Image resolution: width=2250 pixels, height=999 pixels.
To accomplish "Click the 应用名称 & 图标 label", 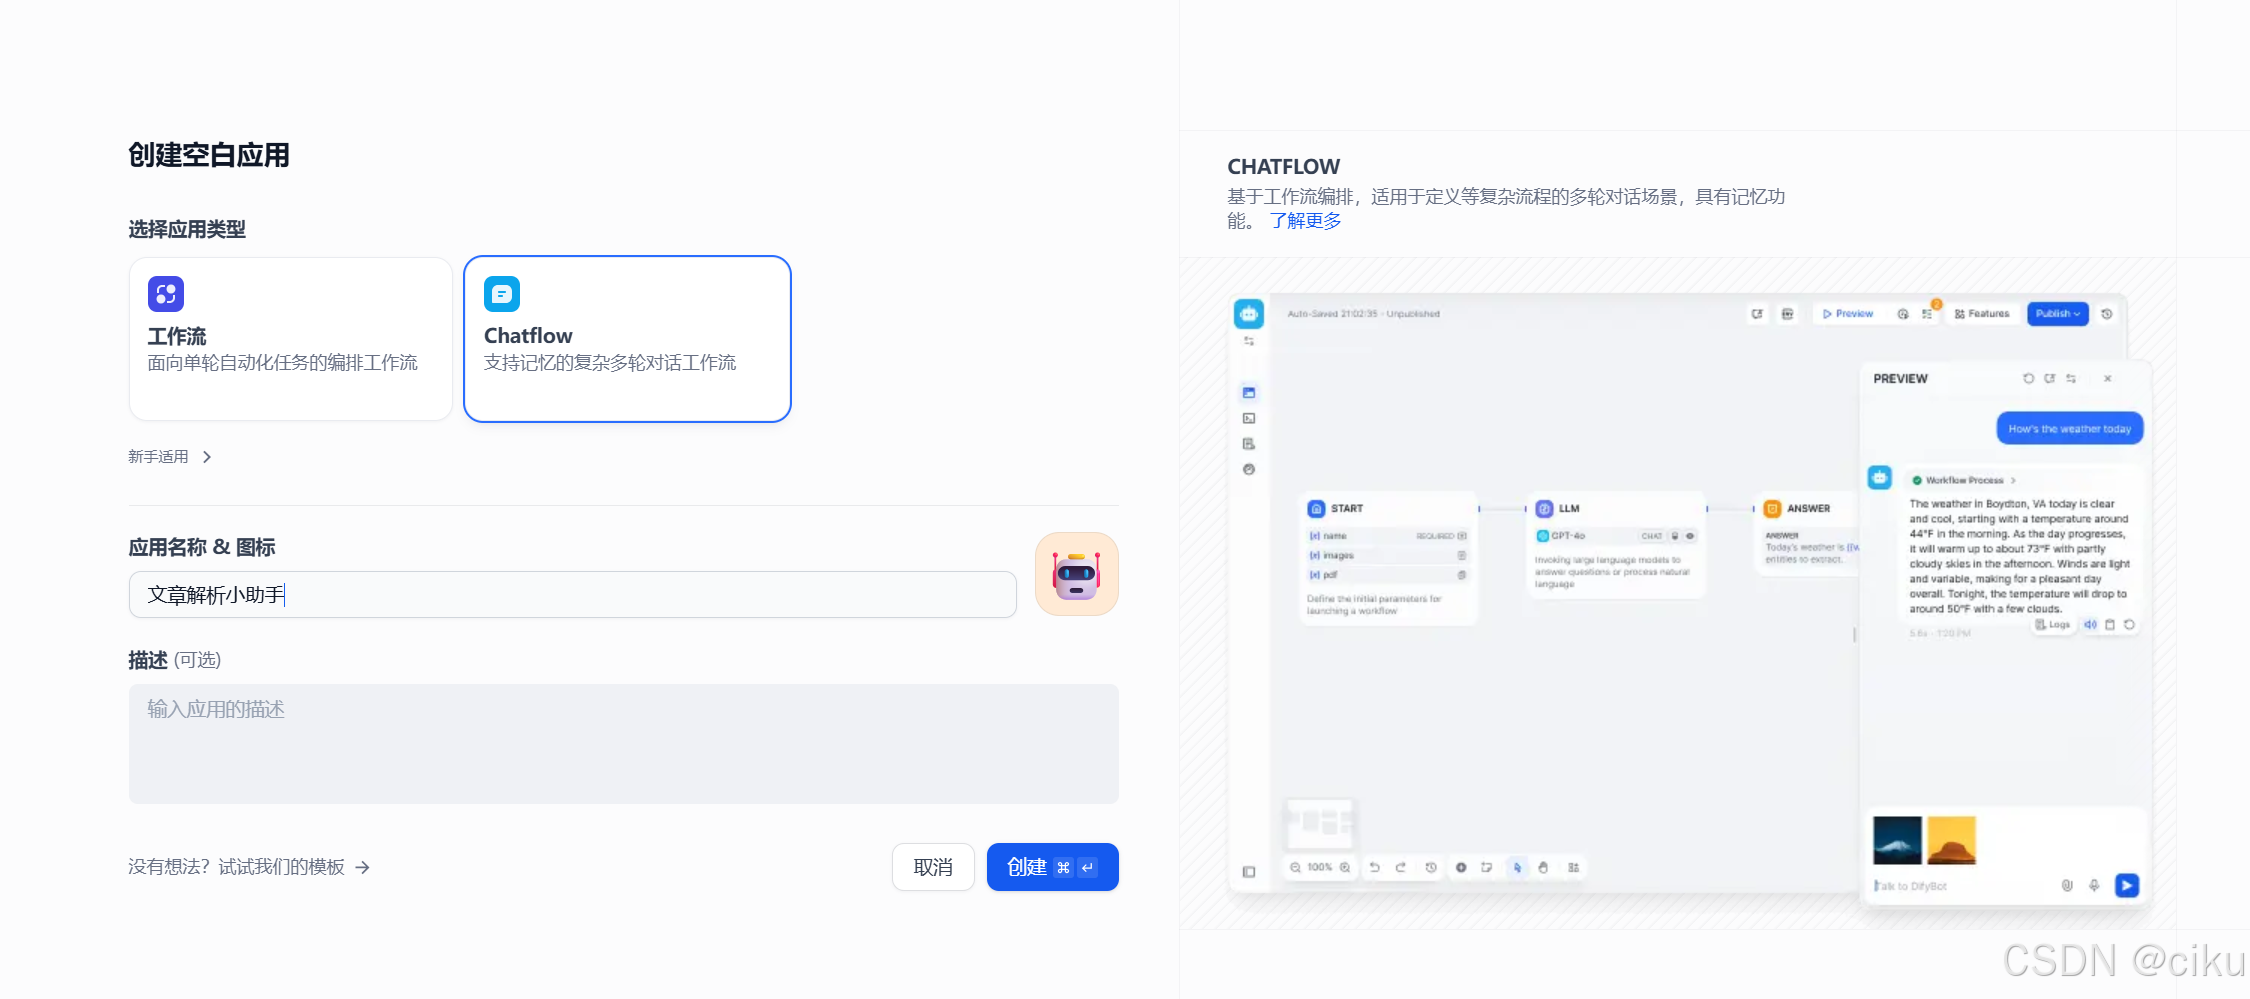I will (202, 547).
